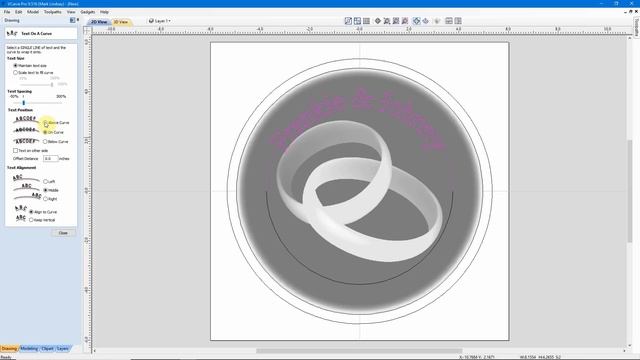Open the Toolpaths side tab on right edge
640x360 pixels.
(636, 27)
